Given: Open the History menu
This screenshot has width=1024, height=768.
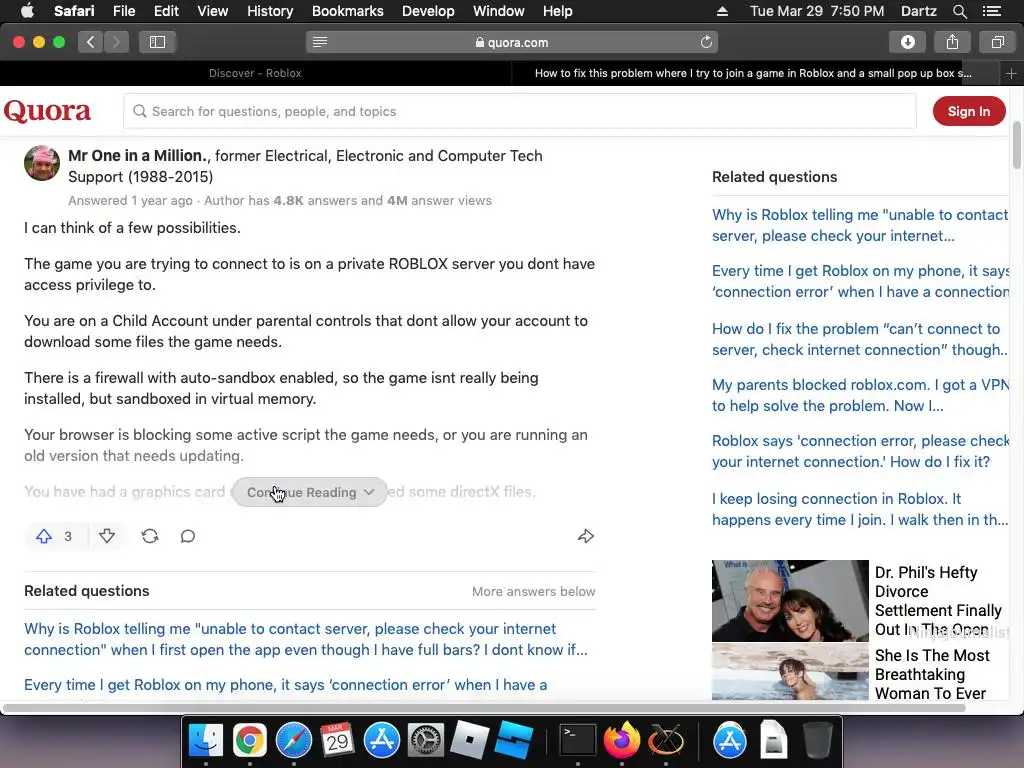Looking at the screenshot, I should tap(270, 11).
